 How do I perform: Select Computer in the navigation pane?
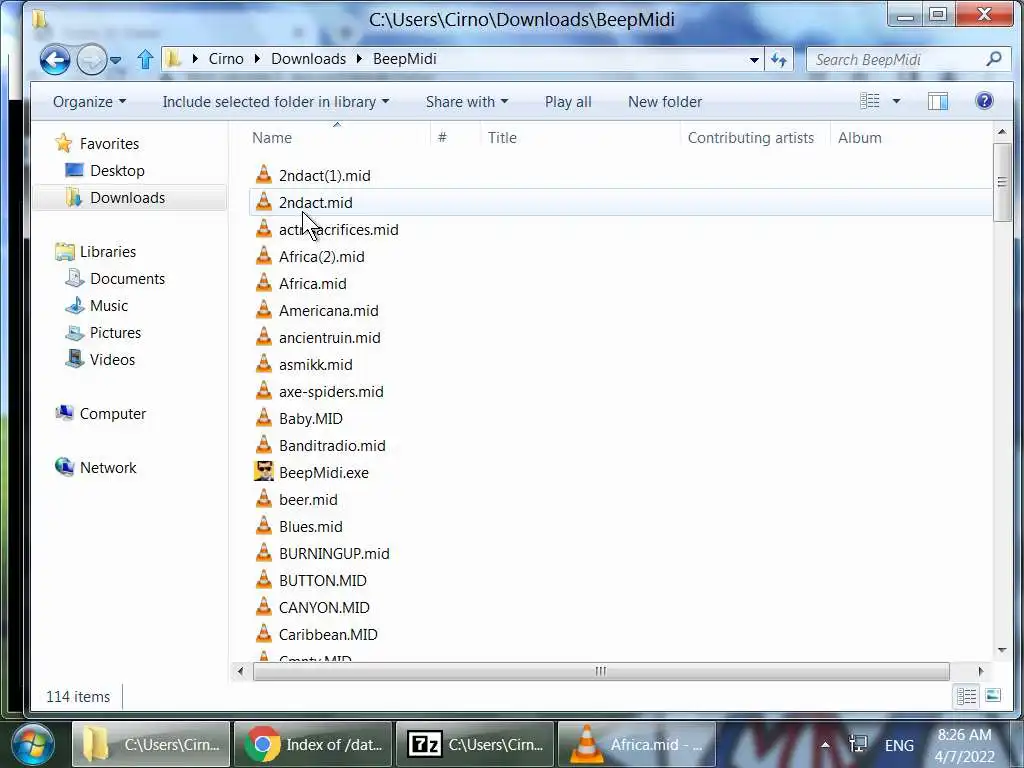point(112,414)
